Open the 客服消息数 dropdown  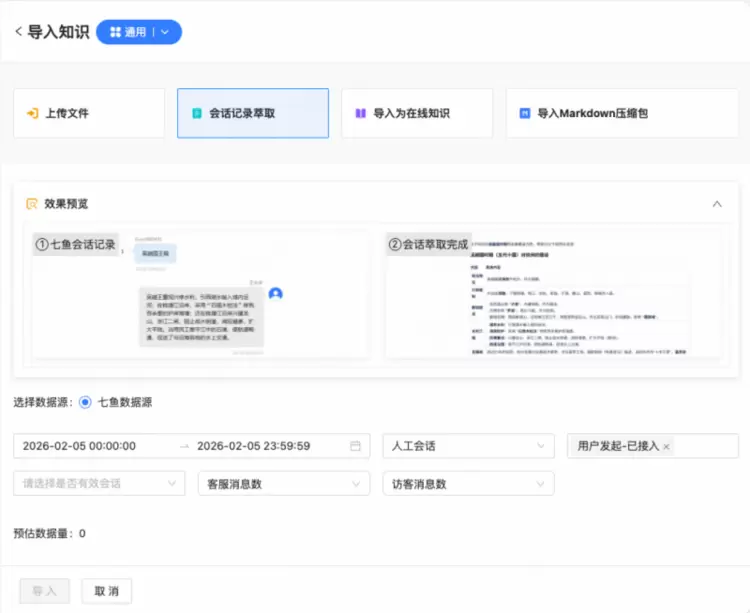point(283,484)
